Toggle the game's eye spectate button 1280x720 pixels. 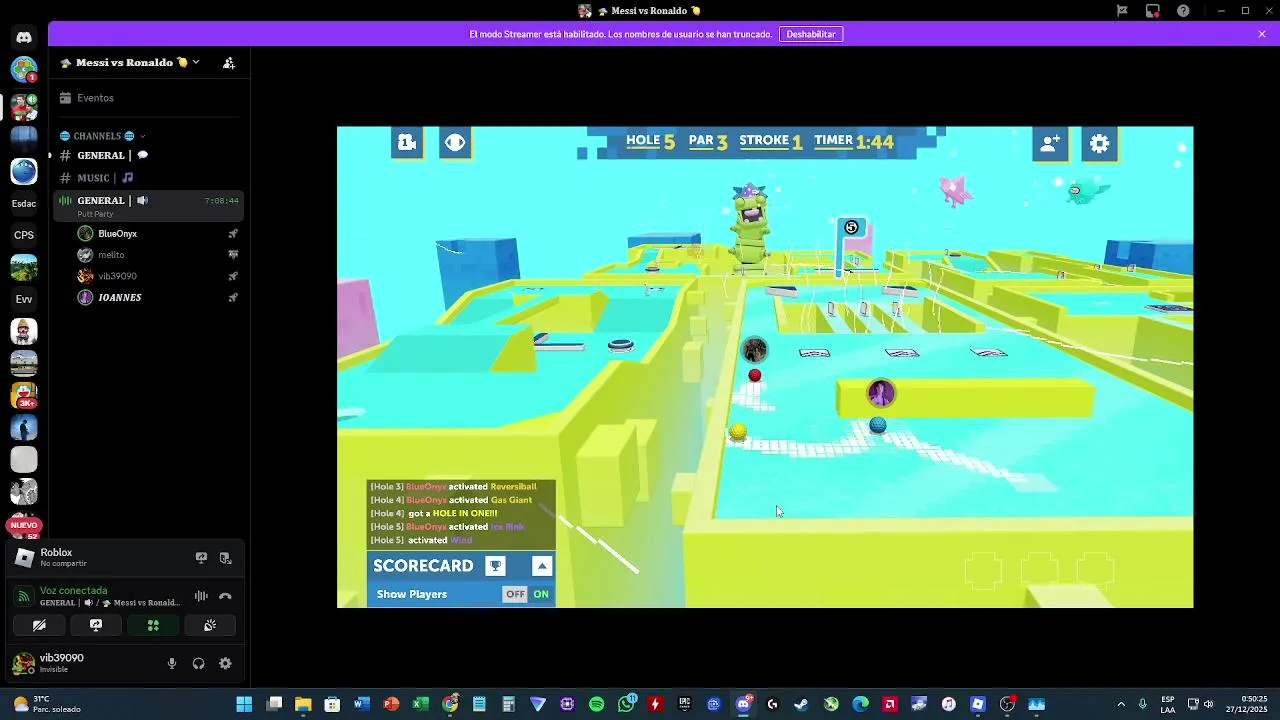tap(455, 143)
